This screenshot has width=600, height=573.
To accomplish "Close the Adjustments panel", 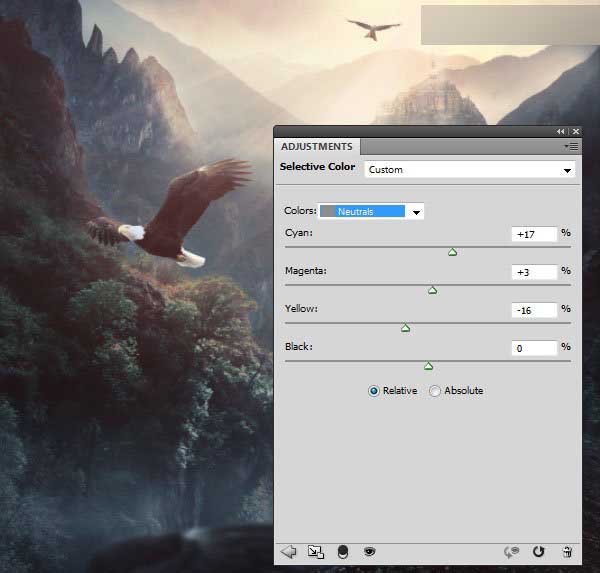I will 576,131.
